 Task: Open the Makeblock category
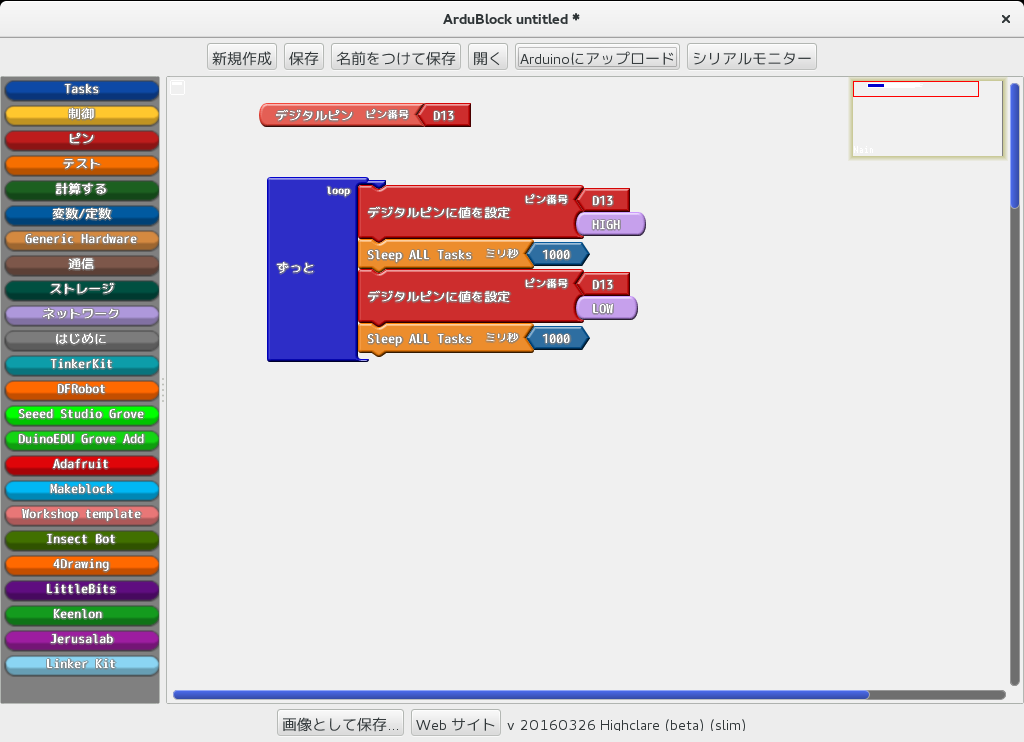(82, 489)
